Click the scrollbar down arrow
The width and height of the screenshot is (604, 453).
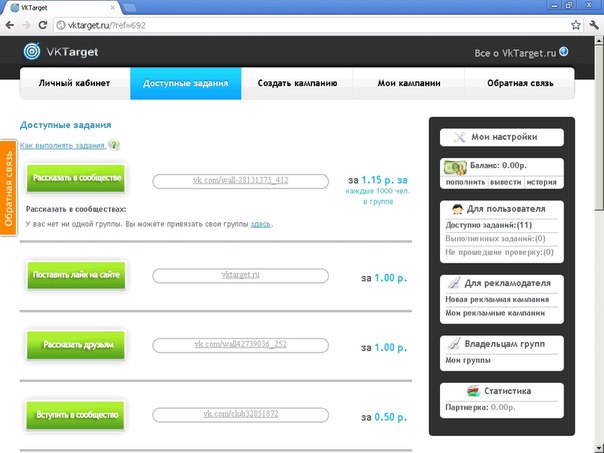(x=599, y=448)
